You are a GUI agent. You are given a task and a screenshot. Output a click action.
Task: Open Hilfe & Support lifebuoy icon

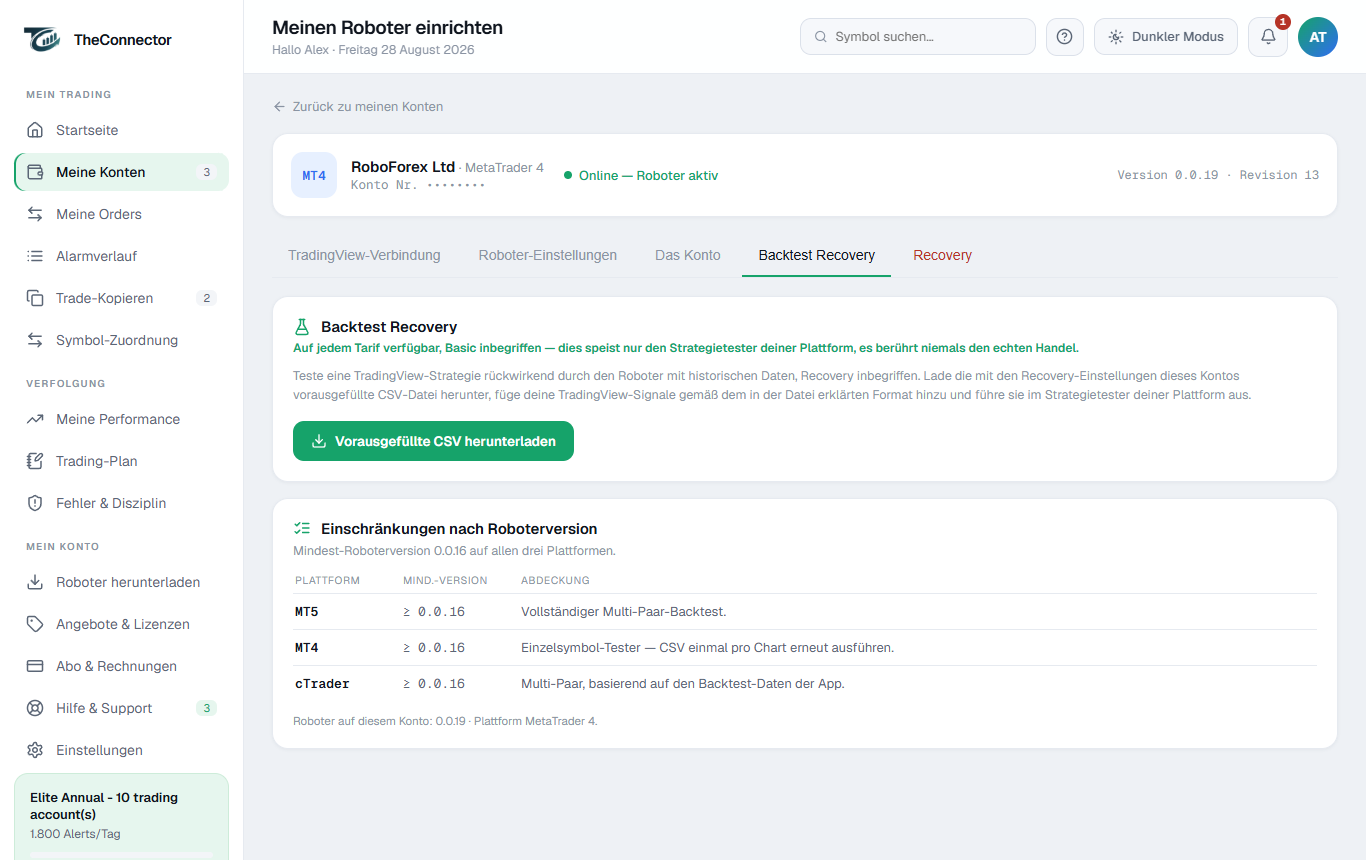(x=35, y=708)
